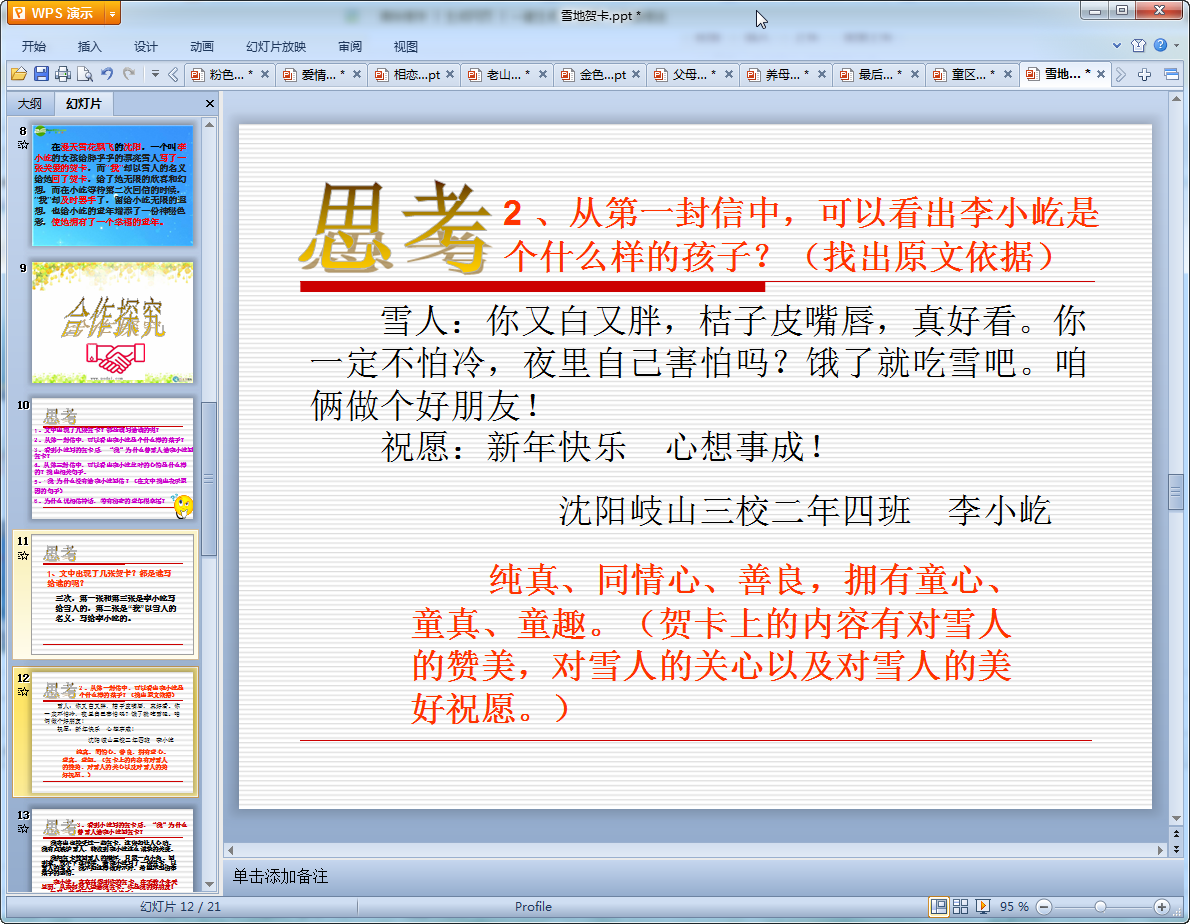This screenshot has height=924, width=1190.
Task: Open the 开始 menu
Action: 34,46
